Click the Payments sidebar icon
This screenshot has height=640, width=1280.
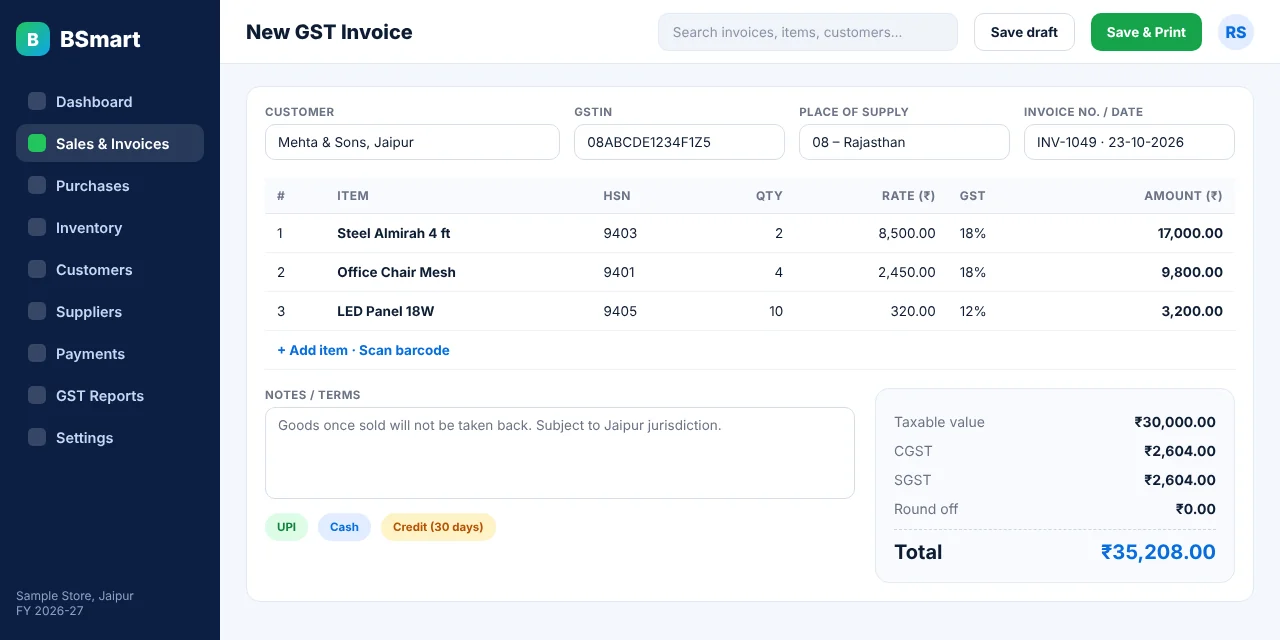(37, 353)
